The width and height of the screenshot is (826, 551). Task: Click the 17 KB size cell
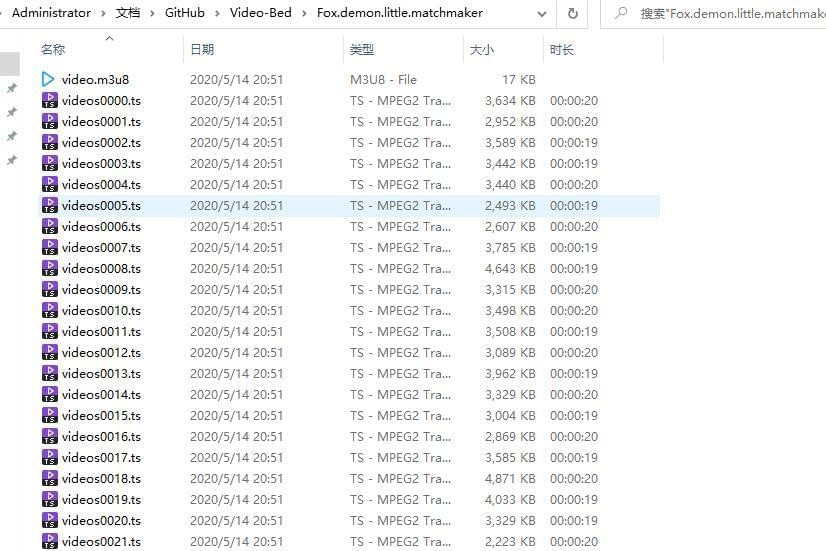(518, 80)
